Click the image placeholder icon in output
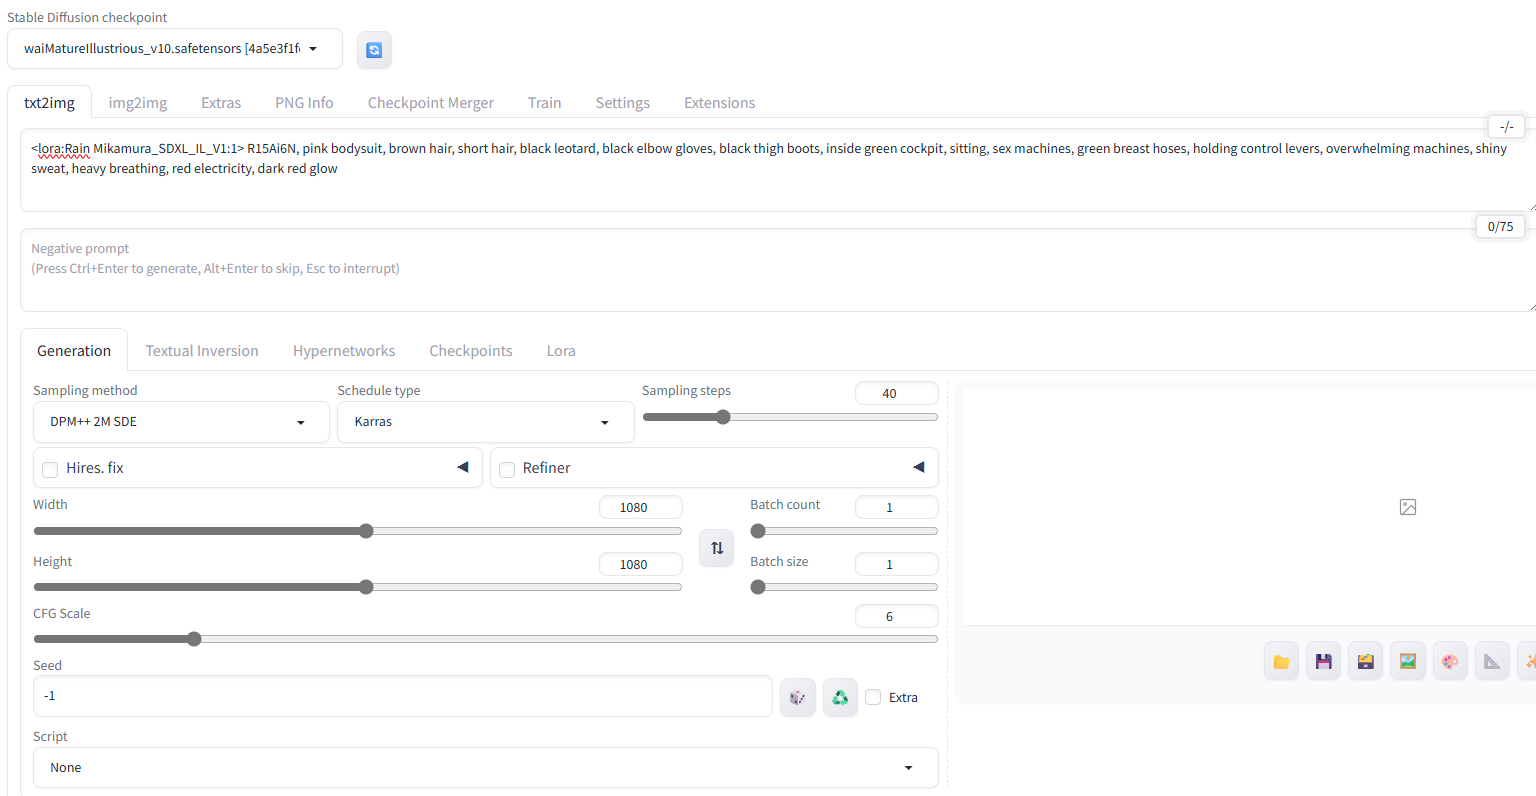The image size is (1536, 796). click(x=1408, y=507)
